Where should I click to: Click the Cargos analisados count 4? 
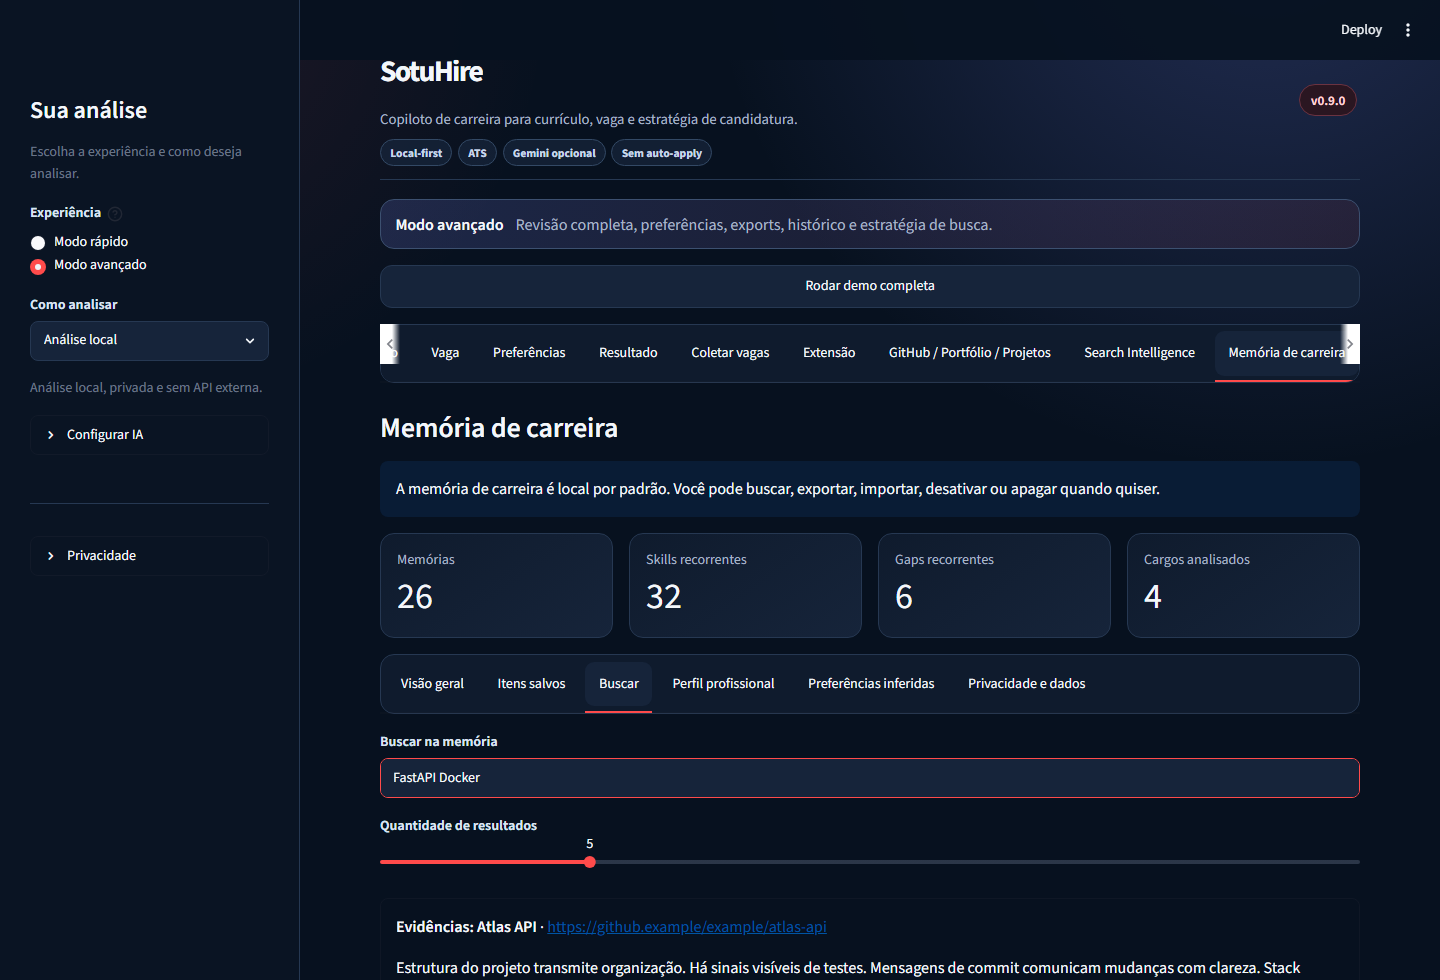click(1153, 597)
